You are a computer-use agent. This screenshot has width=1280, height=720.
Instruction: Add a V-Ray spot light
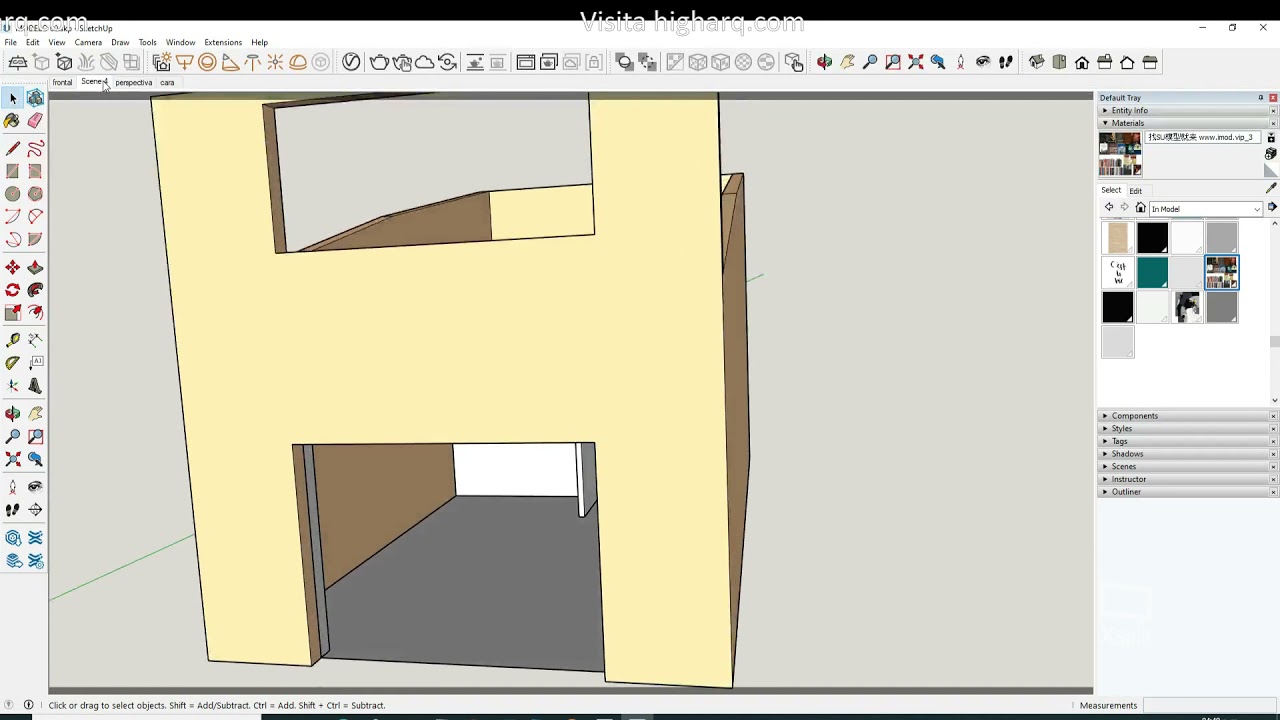pos(230,62)
